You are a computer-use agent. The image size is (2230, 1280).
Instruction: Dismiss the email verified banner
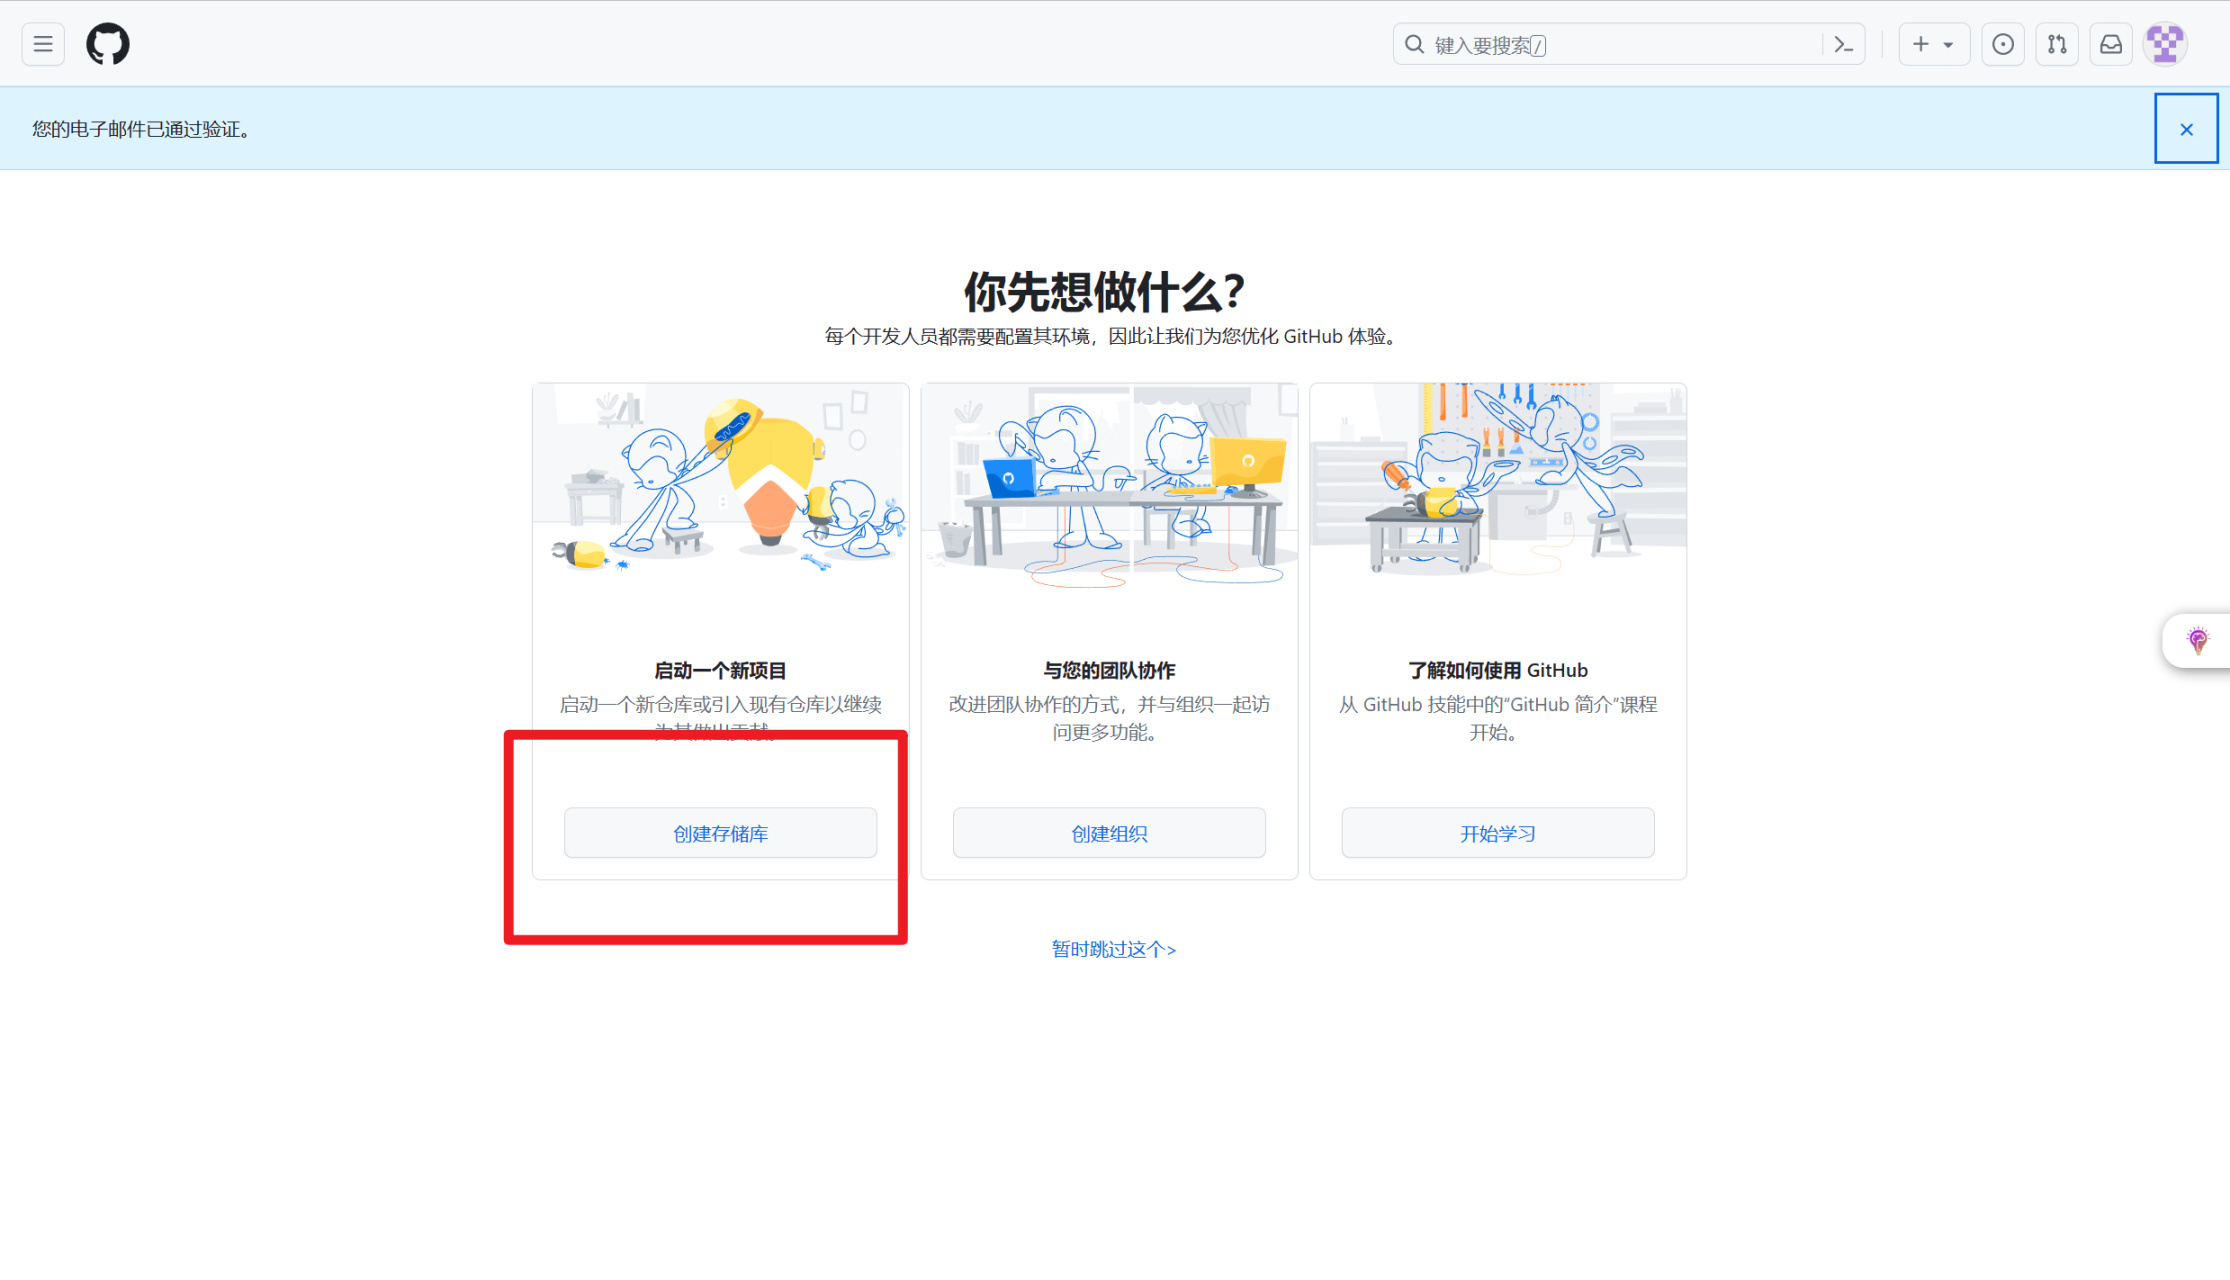click(2186, 129)
